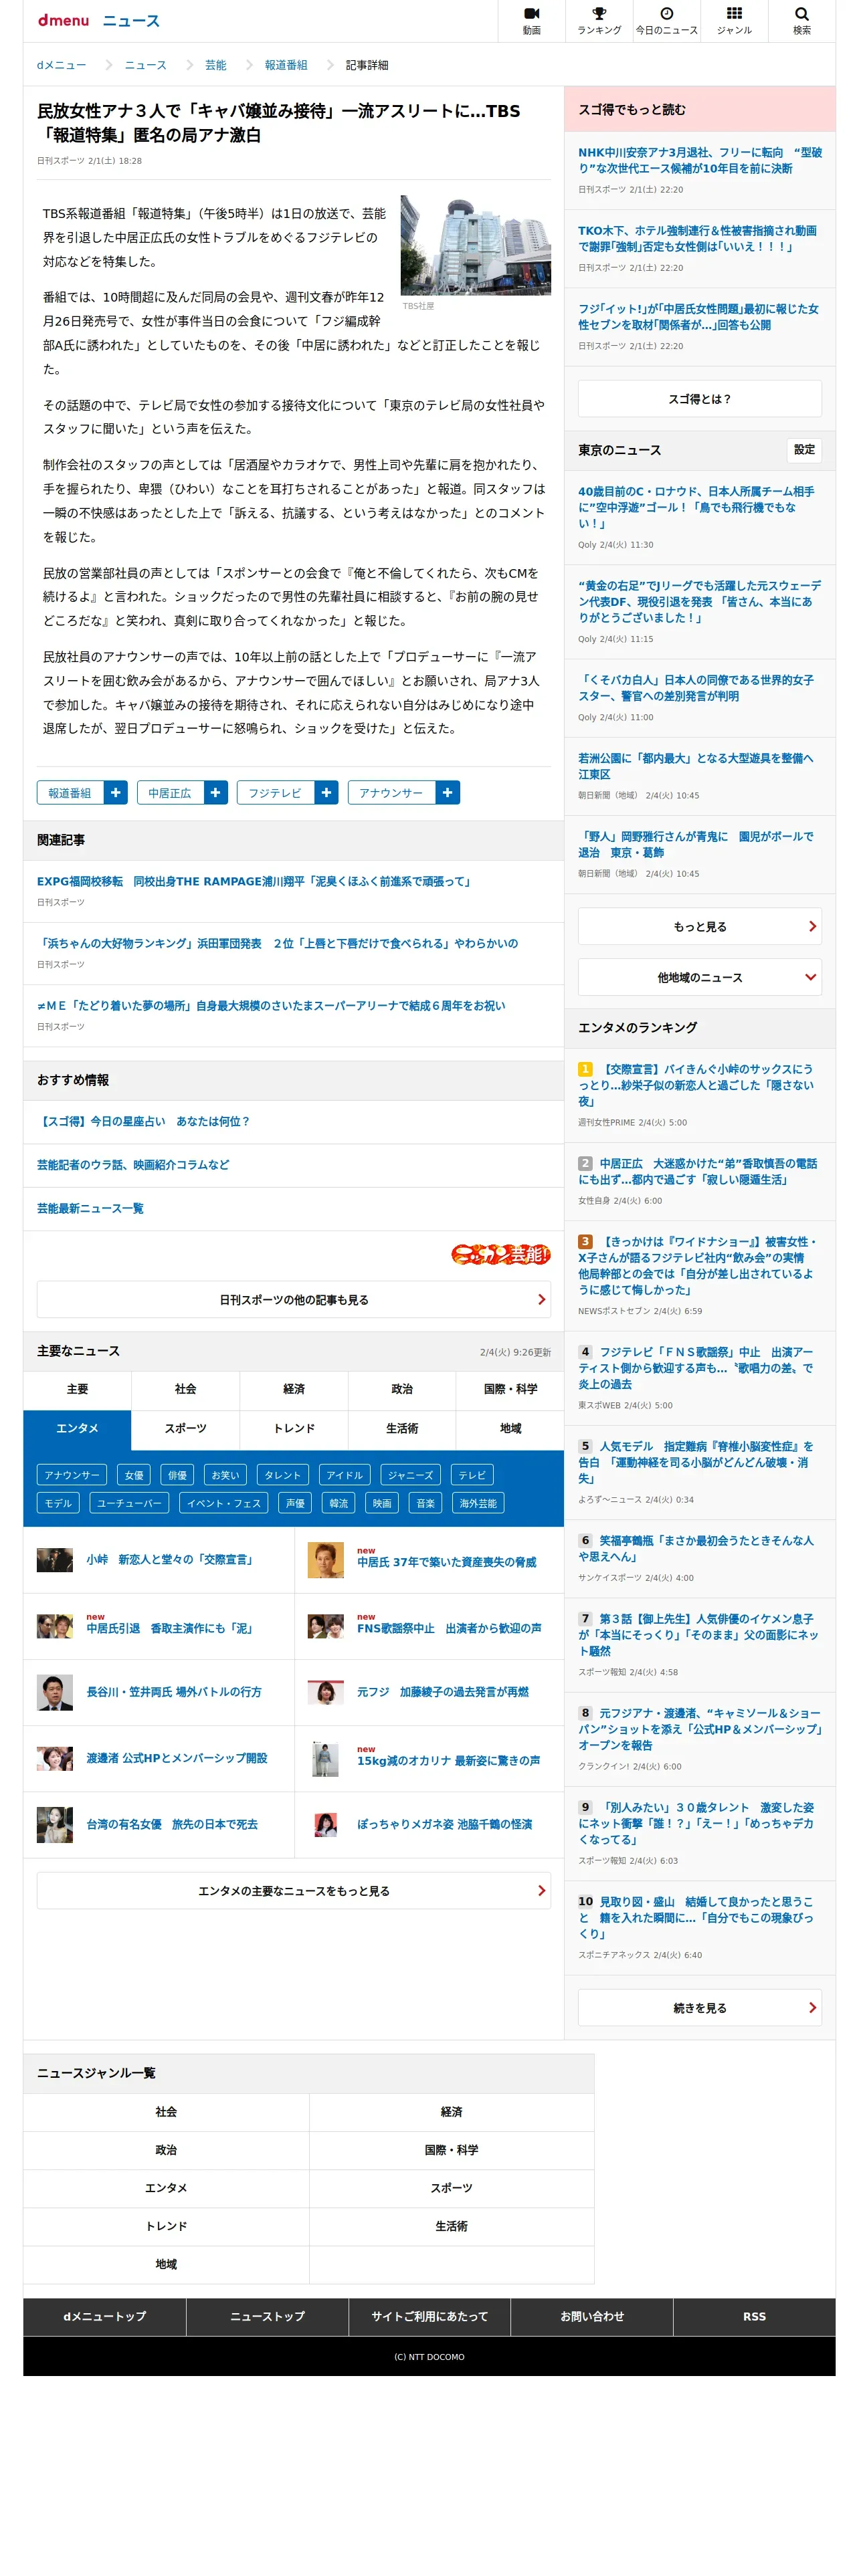
Task: Open the ランキング trophy icon
Action: (x=599, y=20)
